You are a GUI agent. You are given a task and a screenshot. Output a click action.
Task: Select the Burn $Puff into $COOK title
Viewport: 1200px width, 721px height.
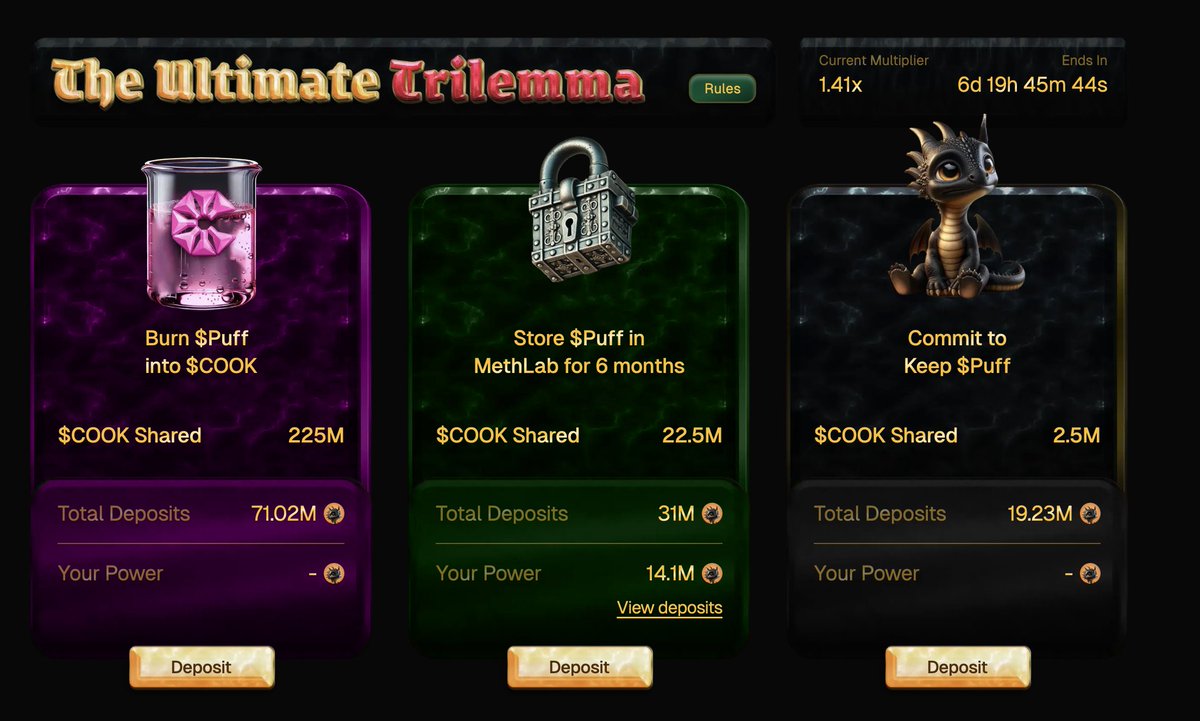coord(201,352)
